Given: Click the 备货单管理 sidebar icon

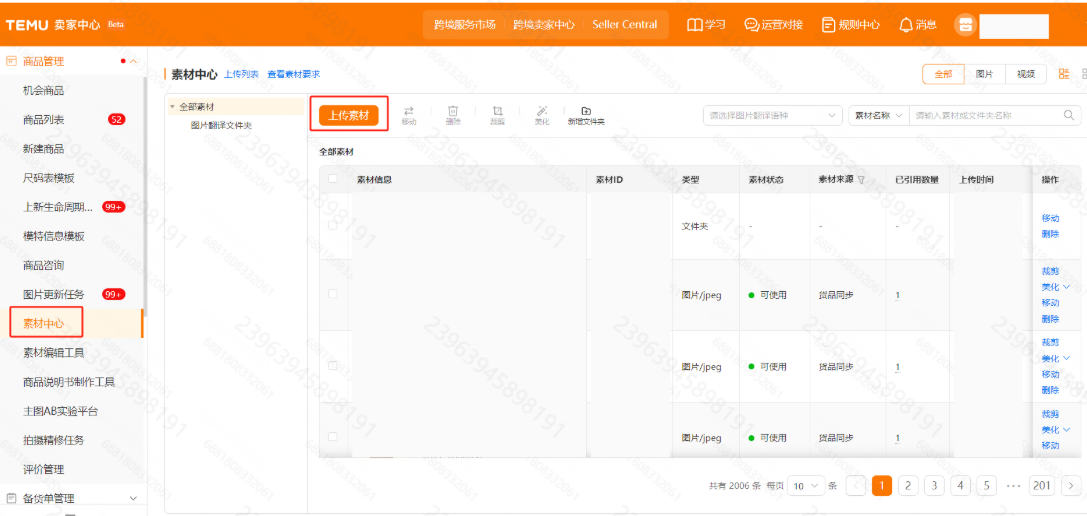Looking at the screenshot, I should coord(10,498).
